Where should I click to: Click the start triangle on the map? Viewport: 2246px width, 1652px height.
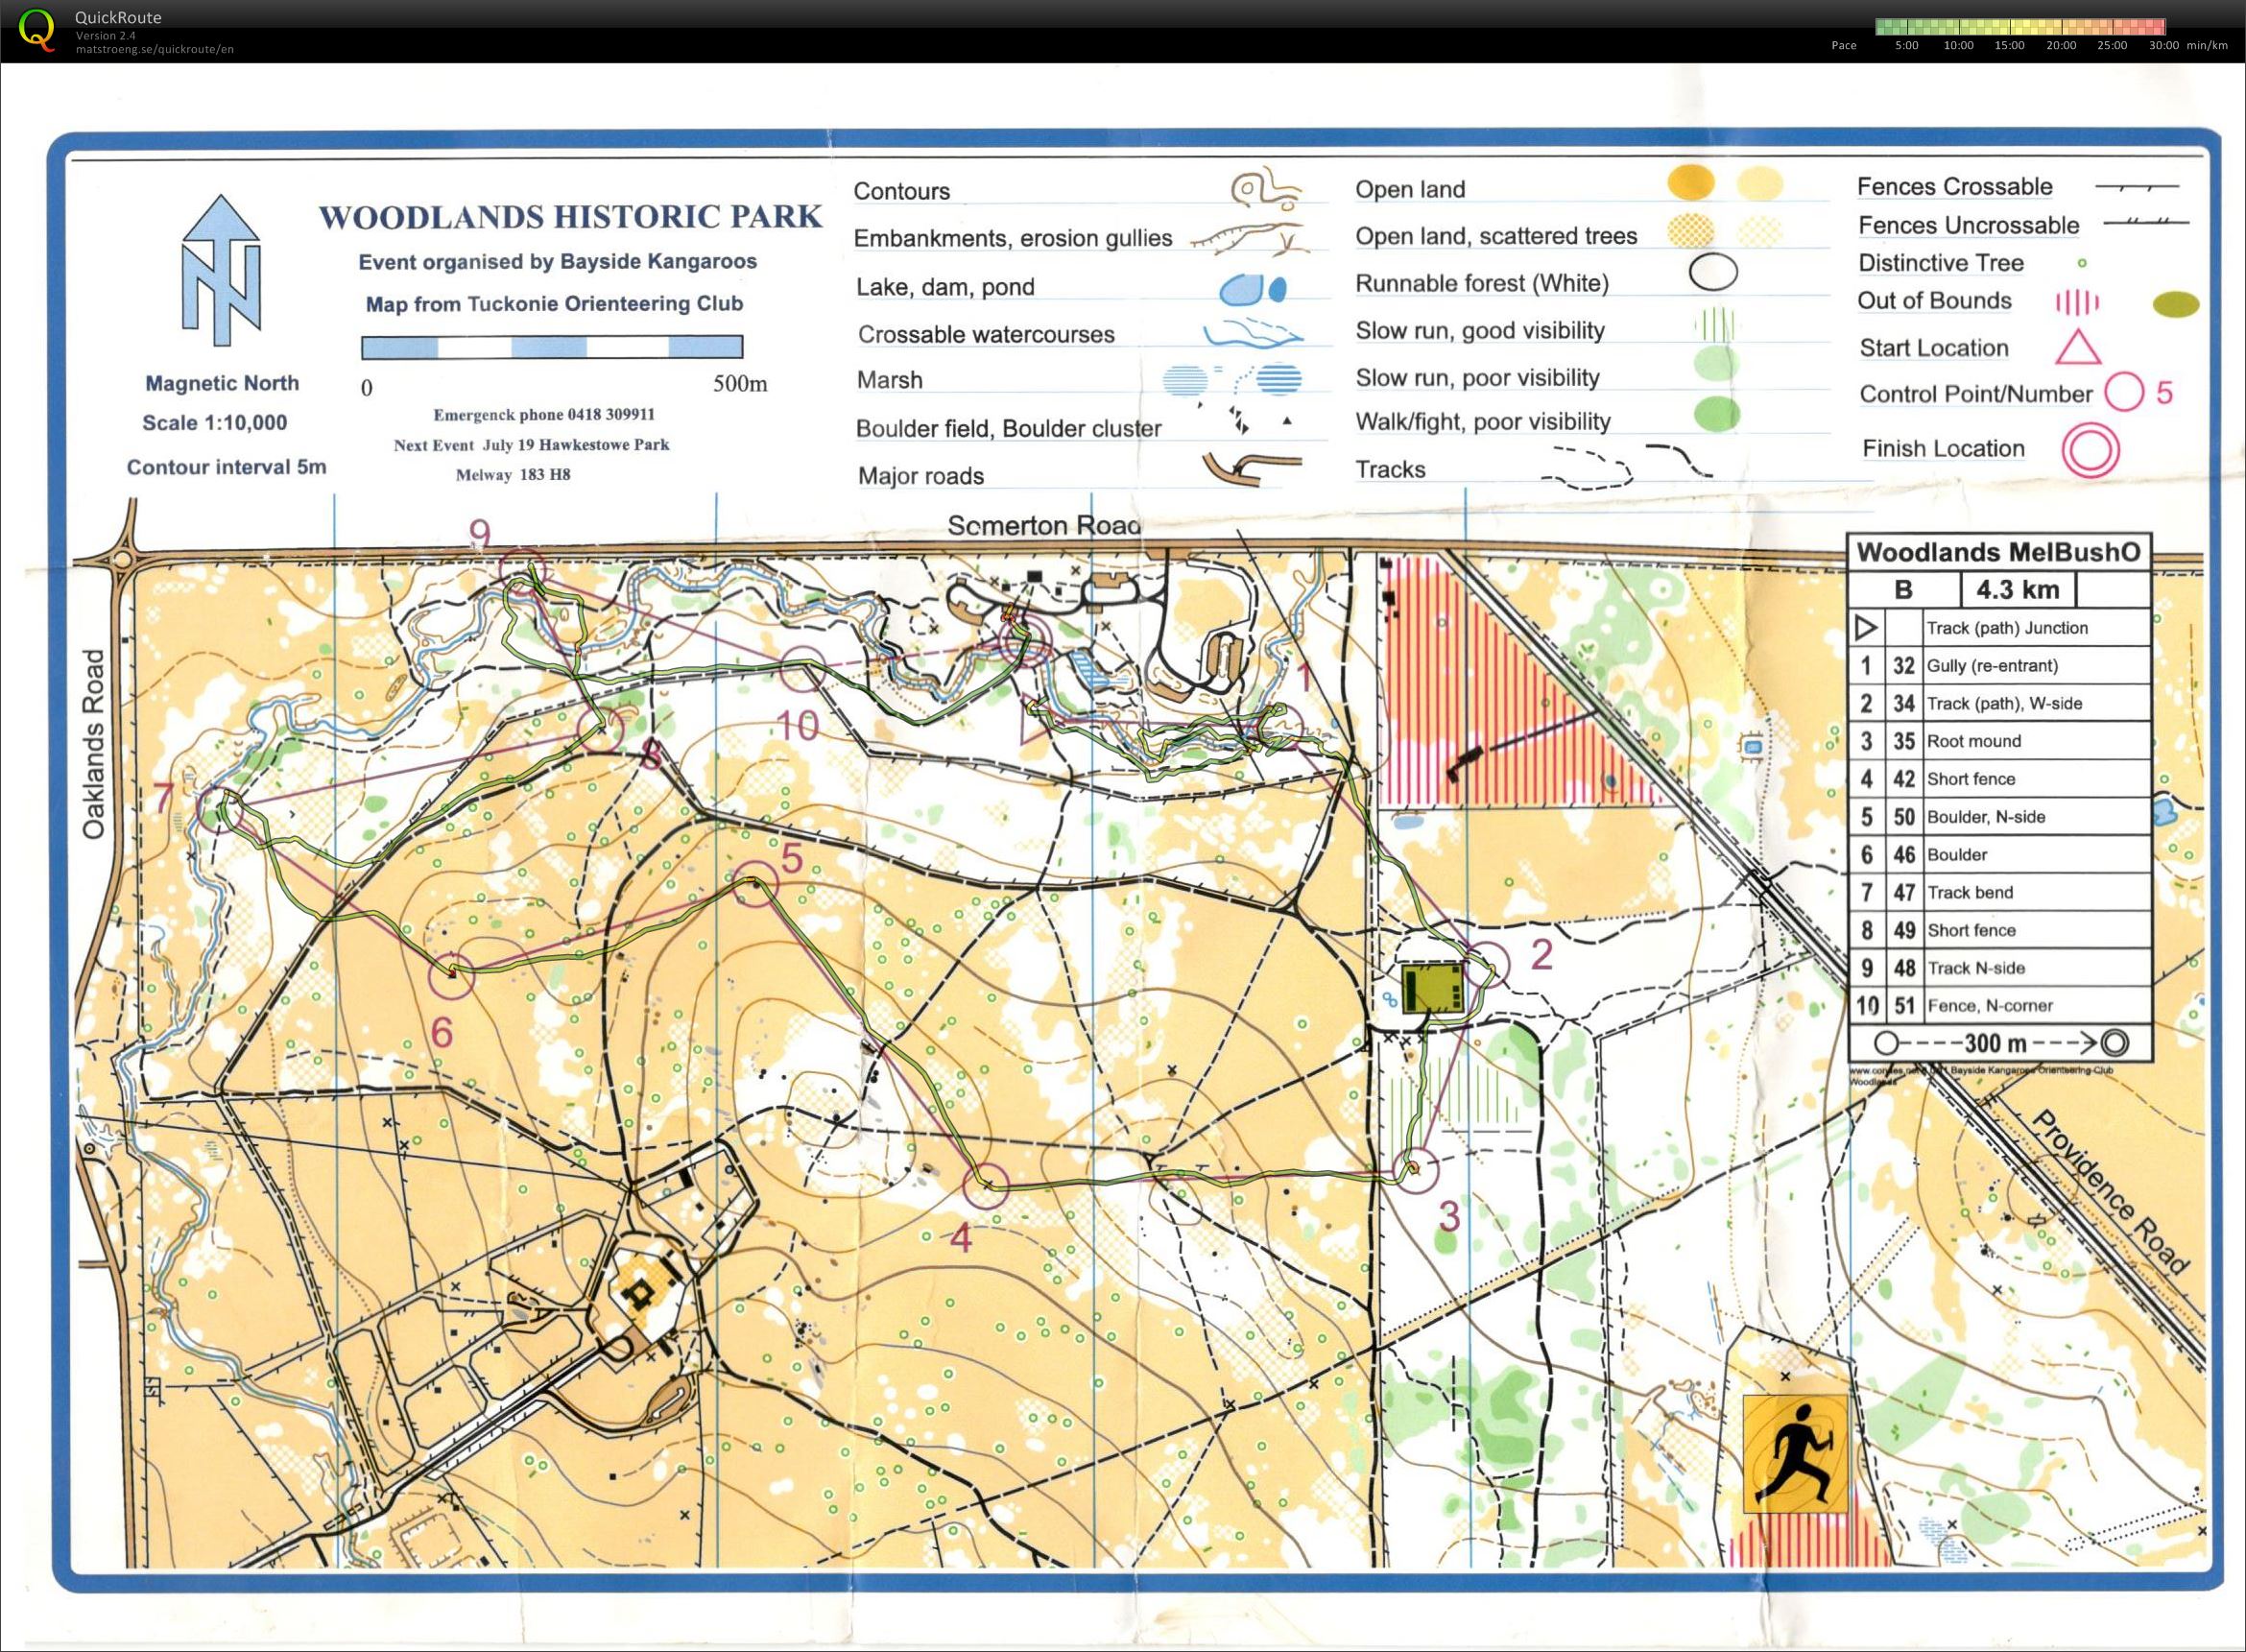click(x=1036, y=721)
